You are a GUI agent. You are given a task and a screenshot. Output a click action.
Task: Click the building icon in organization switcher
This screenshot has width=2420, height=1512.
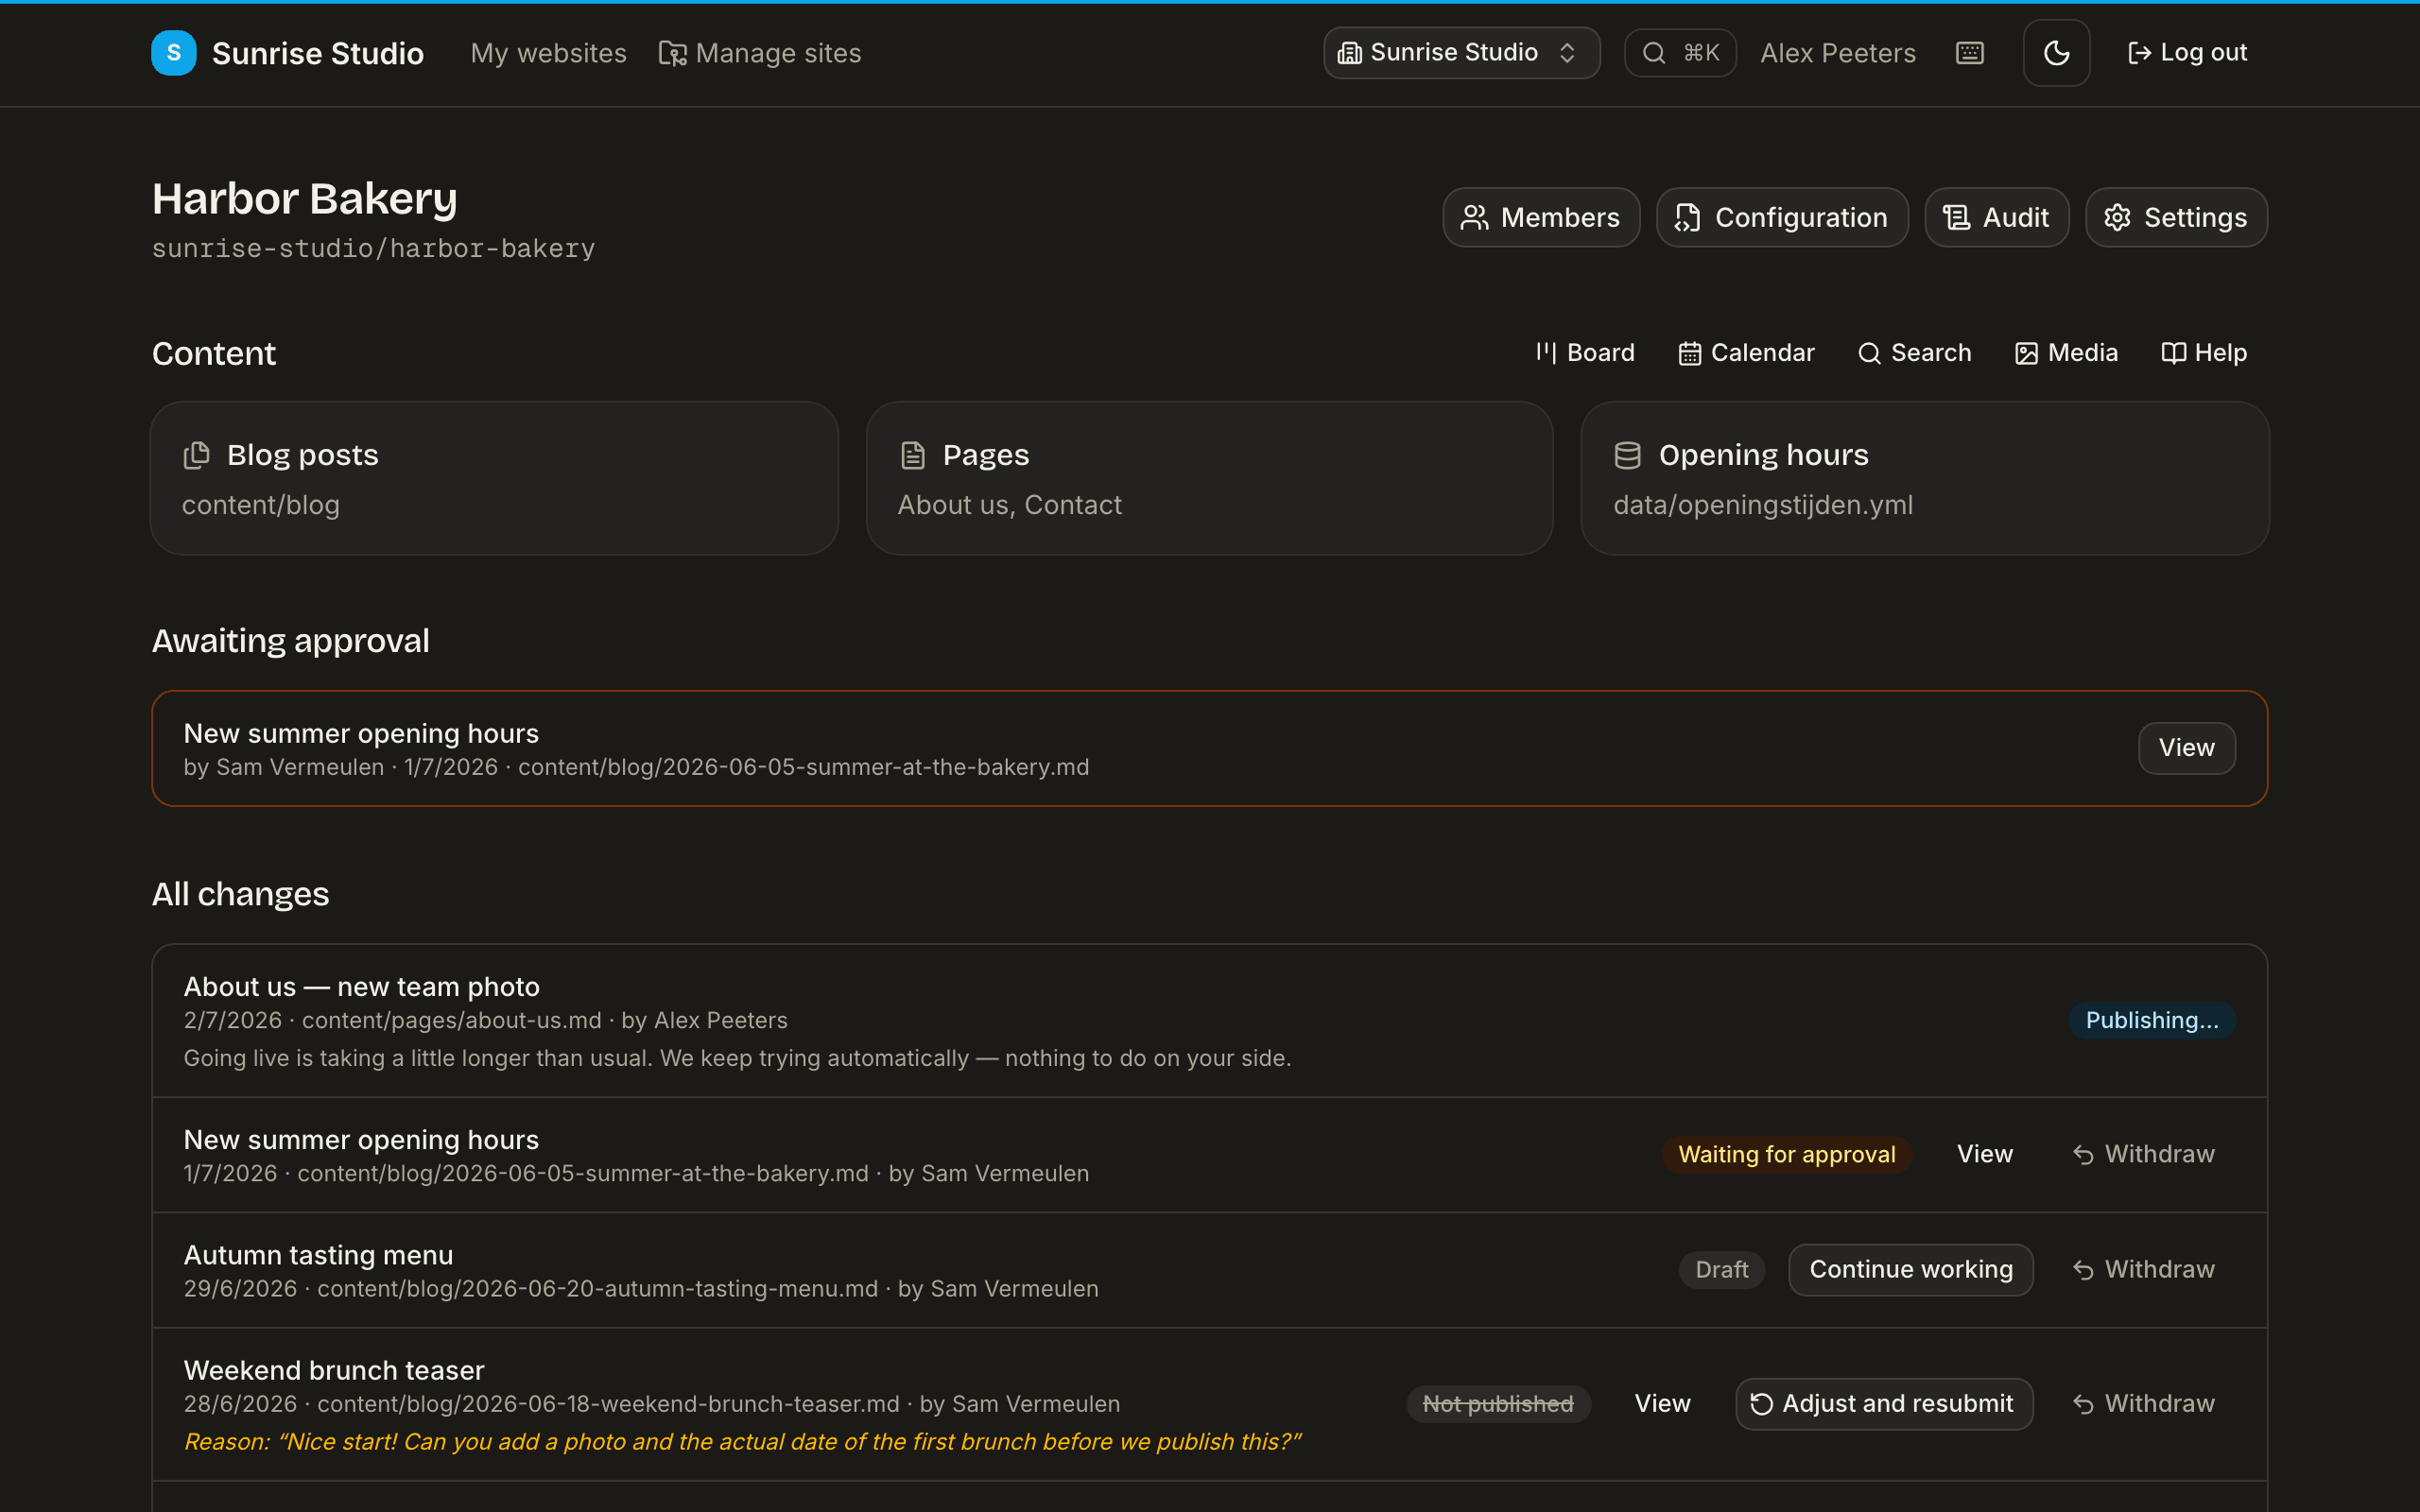pyautogui.click(x=1350, y=53)
